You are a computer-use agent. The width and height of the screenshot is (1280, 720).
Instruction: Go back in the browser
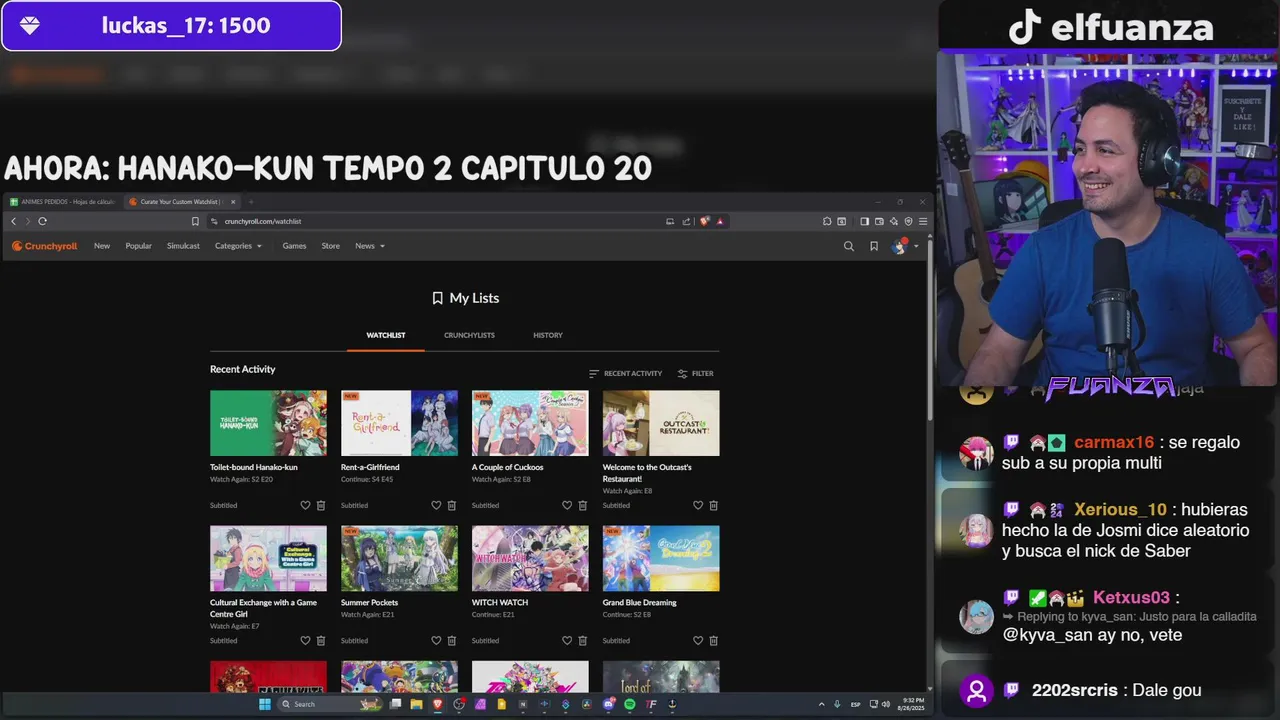13,221
